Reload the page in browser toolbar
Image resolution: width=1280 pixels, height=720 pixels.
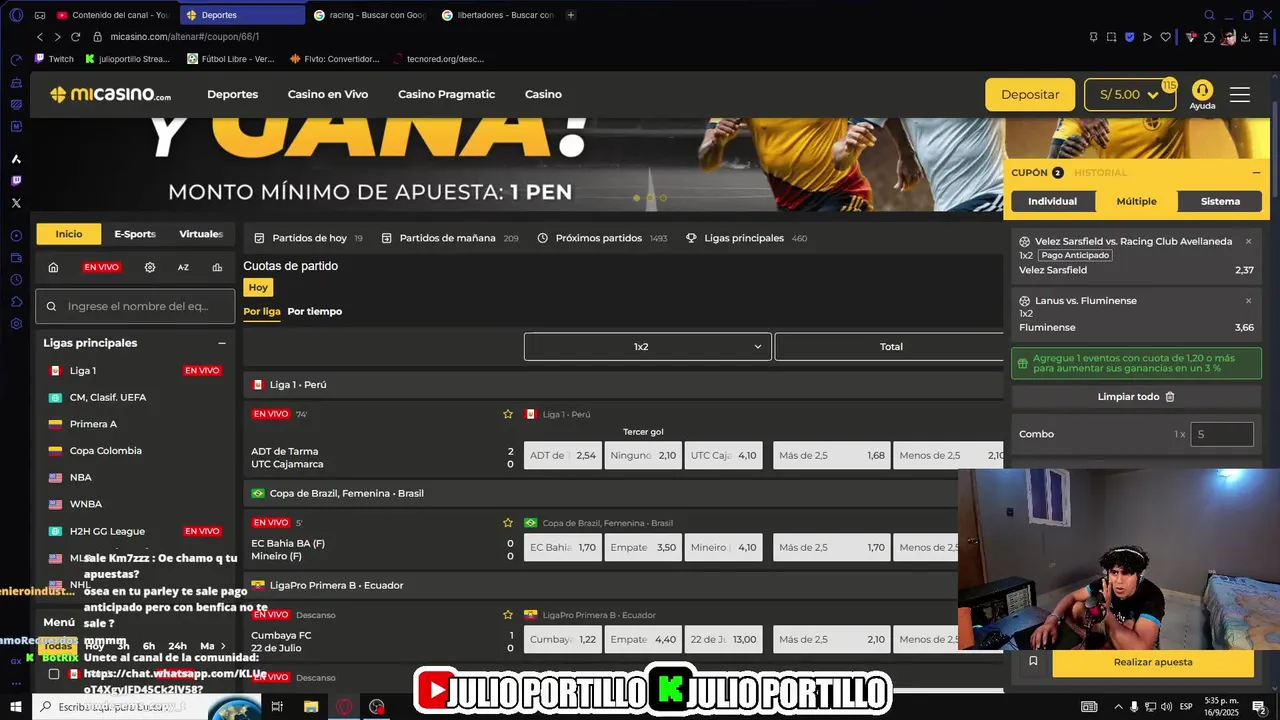point(75,37)
